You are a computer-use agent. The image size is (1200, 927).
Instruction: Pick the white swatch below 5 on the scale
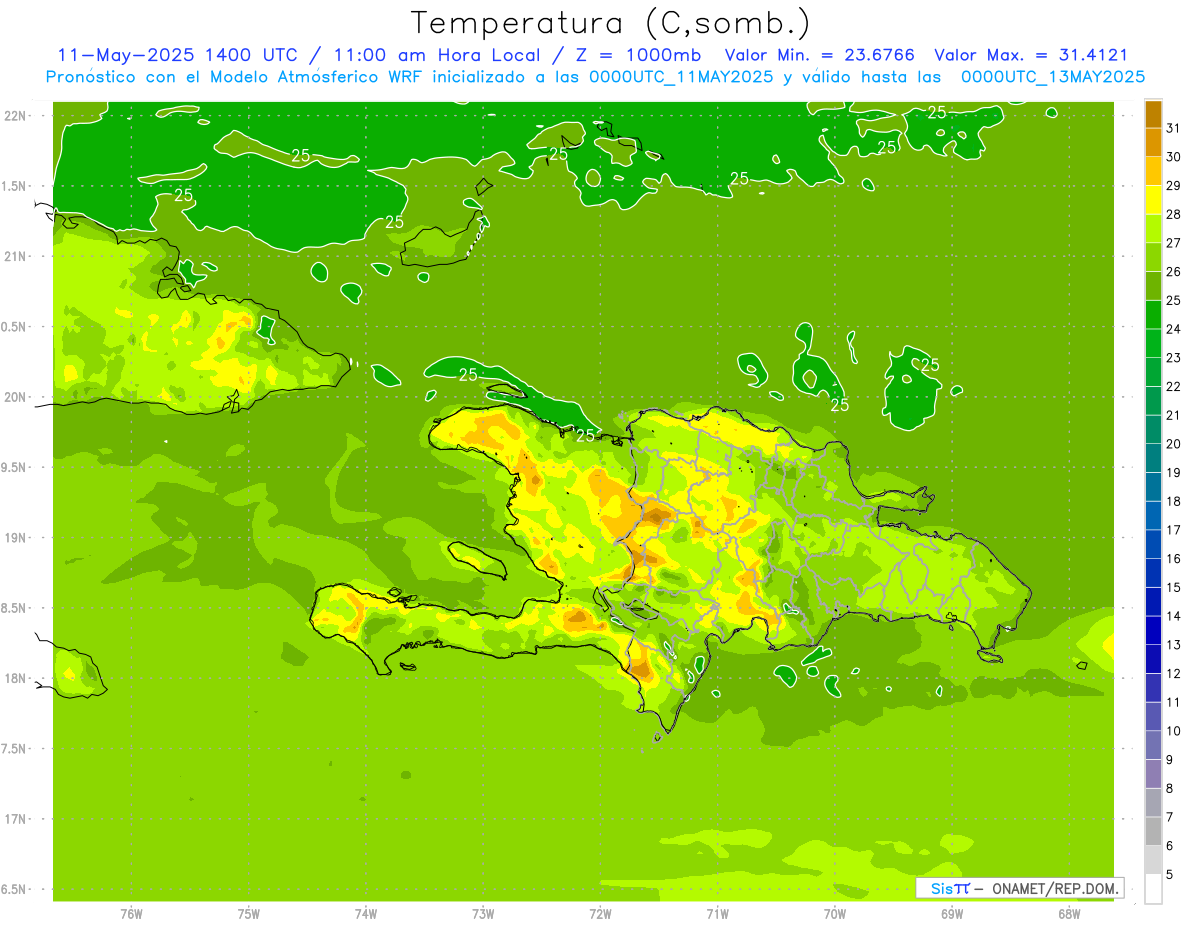click(1153, 889)
